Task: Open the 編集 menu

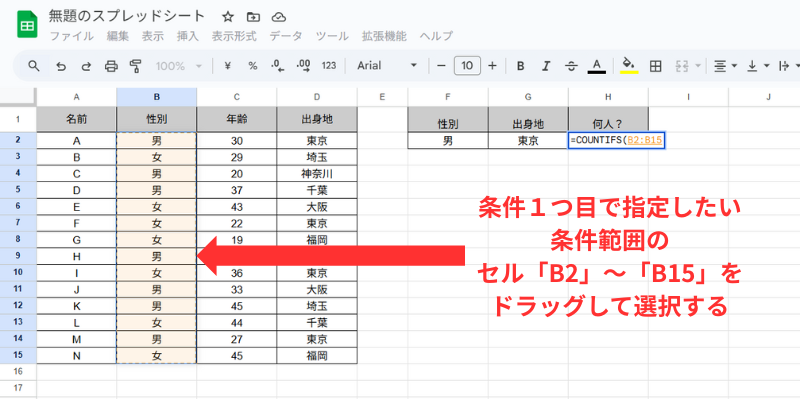Action: tap(118, 36)
